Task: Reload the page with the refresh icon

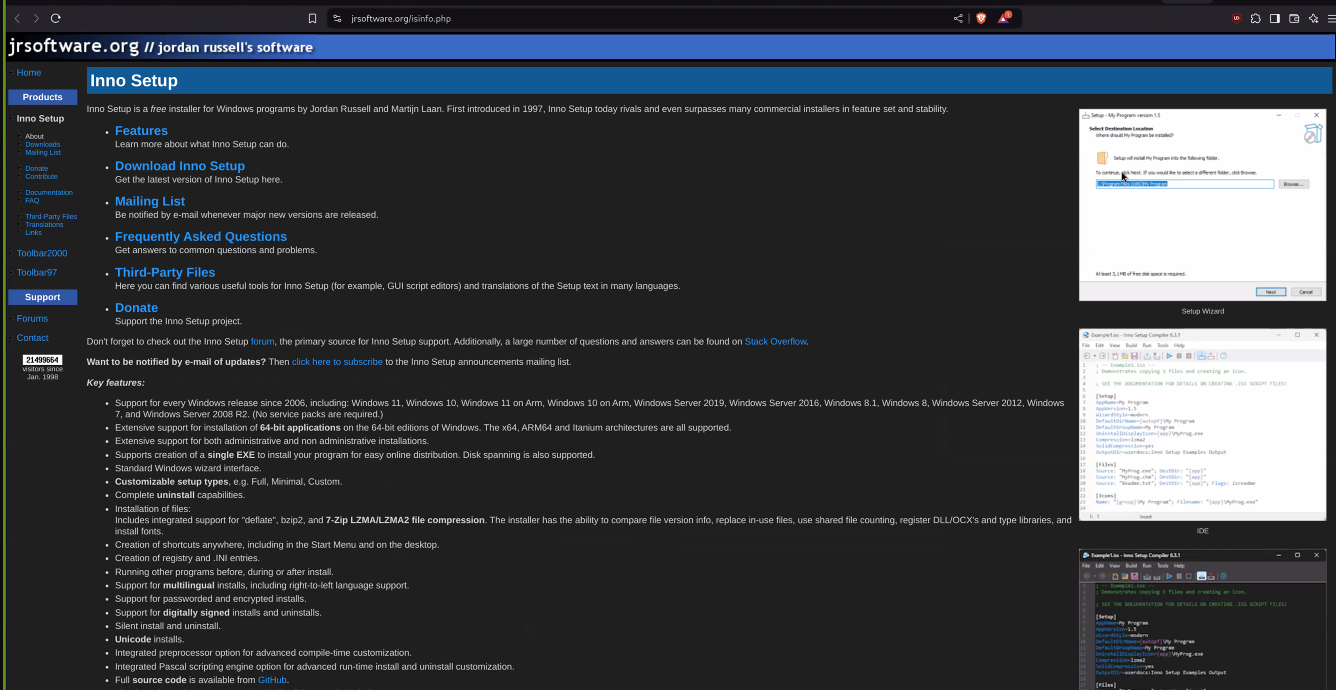Action: pos(55,18)
